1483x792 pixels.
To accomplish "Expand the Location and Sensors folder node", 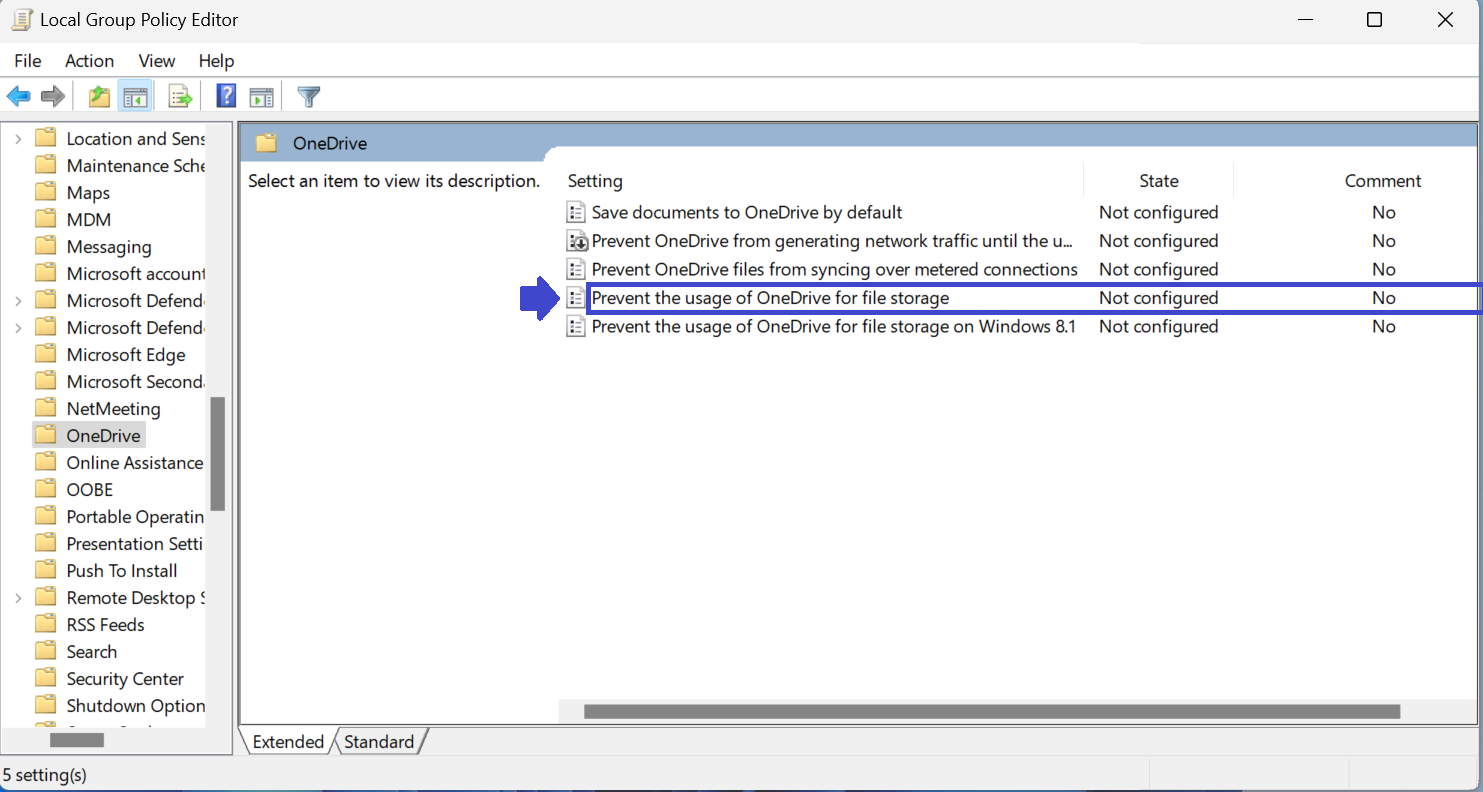I will pyautogui.click(x=18, y=139).
